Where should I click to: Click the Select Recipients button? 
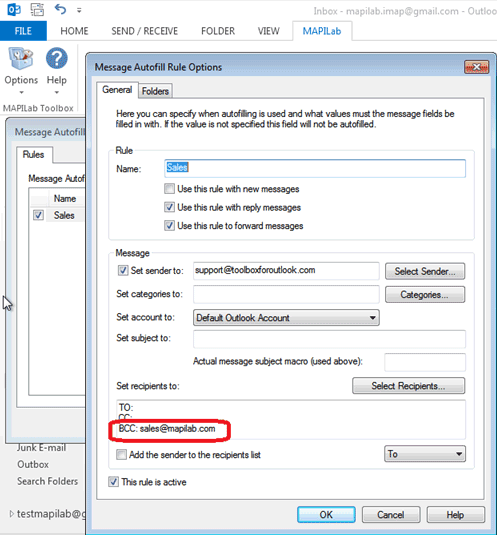coord(408,386)
